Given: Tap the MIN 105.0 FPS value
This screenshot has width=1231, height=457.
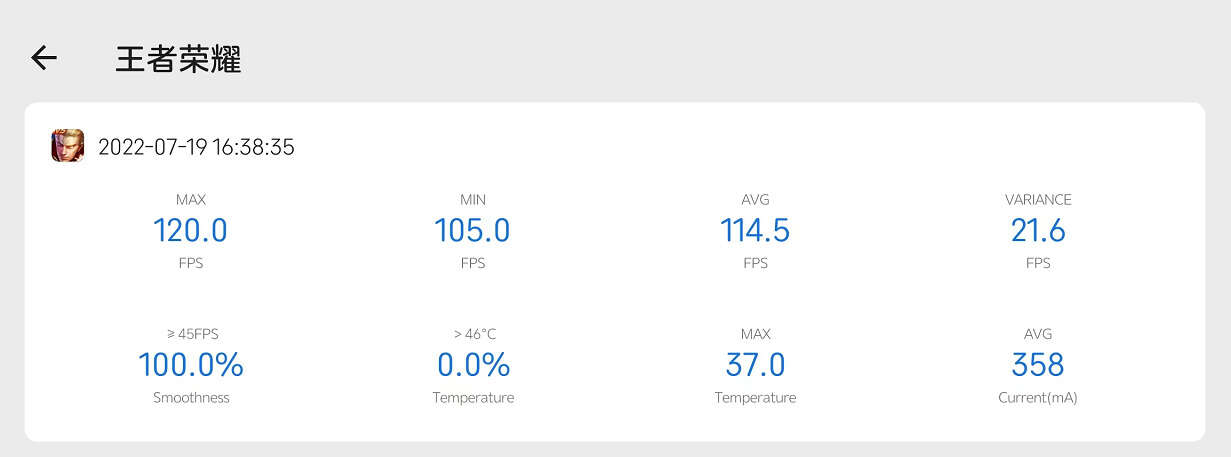Looking at the screenshot, I should tap(472, 231).
